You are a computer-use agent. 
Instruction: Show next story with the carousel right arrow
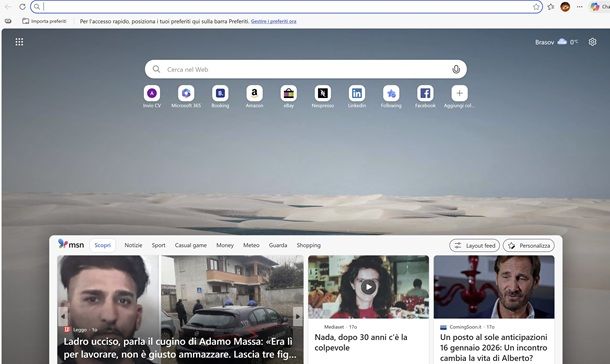click(x=298, y=316)
